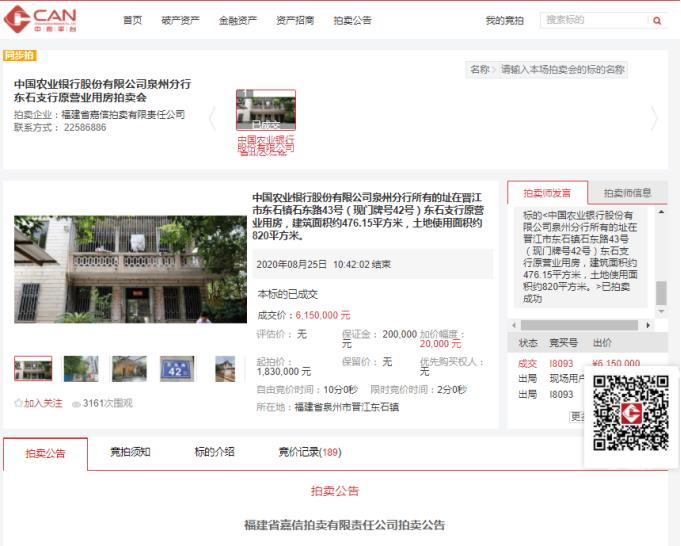The height and width of the screenshot is (546, 681).
Task: Open the 竞价记录(189) tab
Action: (x=310, y=452)
